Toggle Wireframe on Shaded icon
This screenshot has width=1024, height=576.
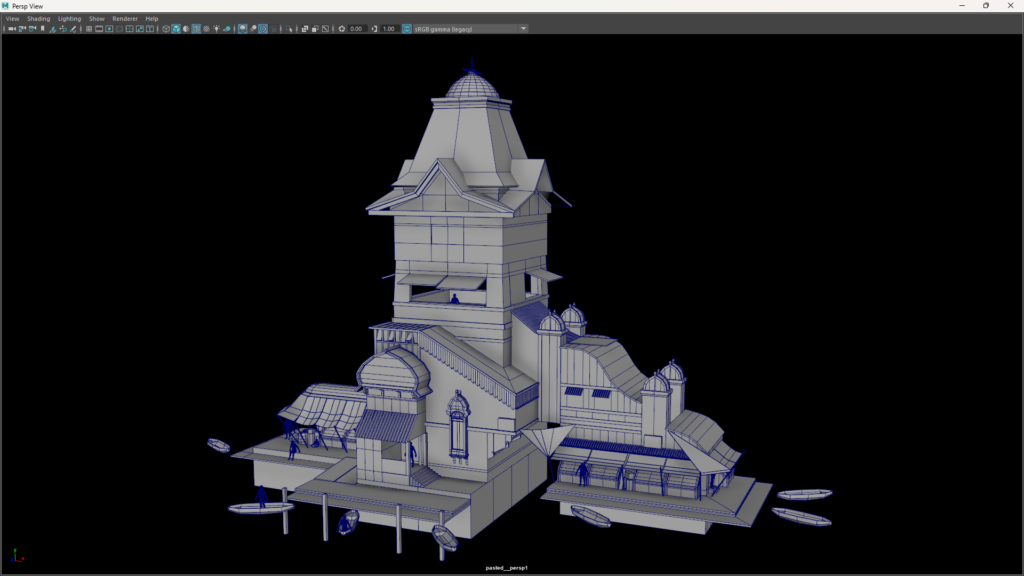pyautogui.click(x=196, y=29)
